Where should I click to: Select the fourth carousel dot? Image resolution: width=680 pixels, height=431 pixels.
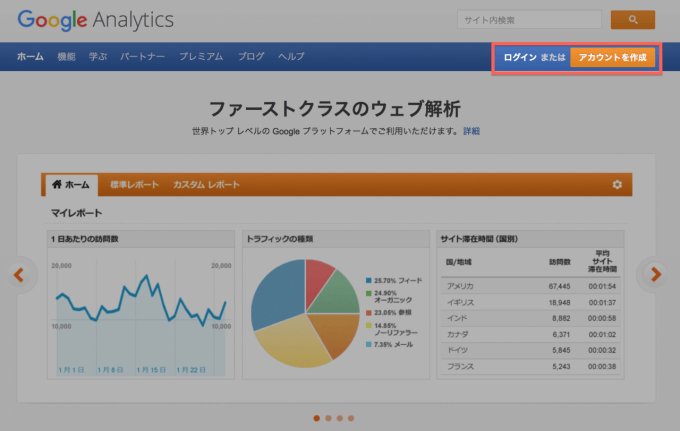click(x=351, y=418)
